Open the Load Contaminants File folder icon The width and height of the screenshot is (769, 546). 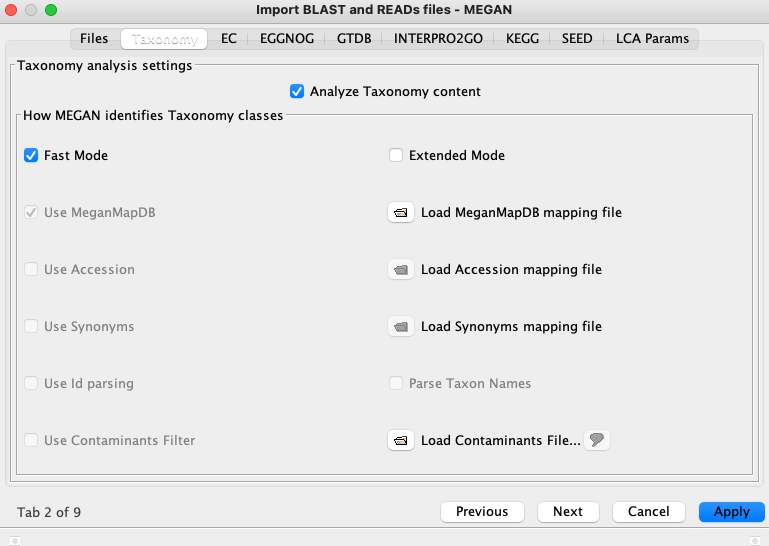pos(401,440)
